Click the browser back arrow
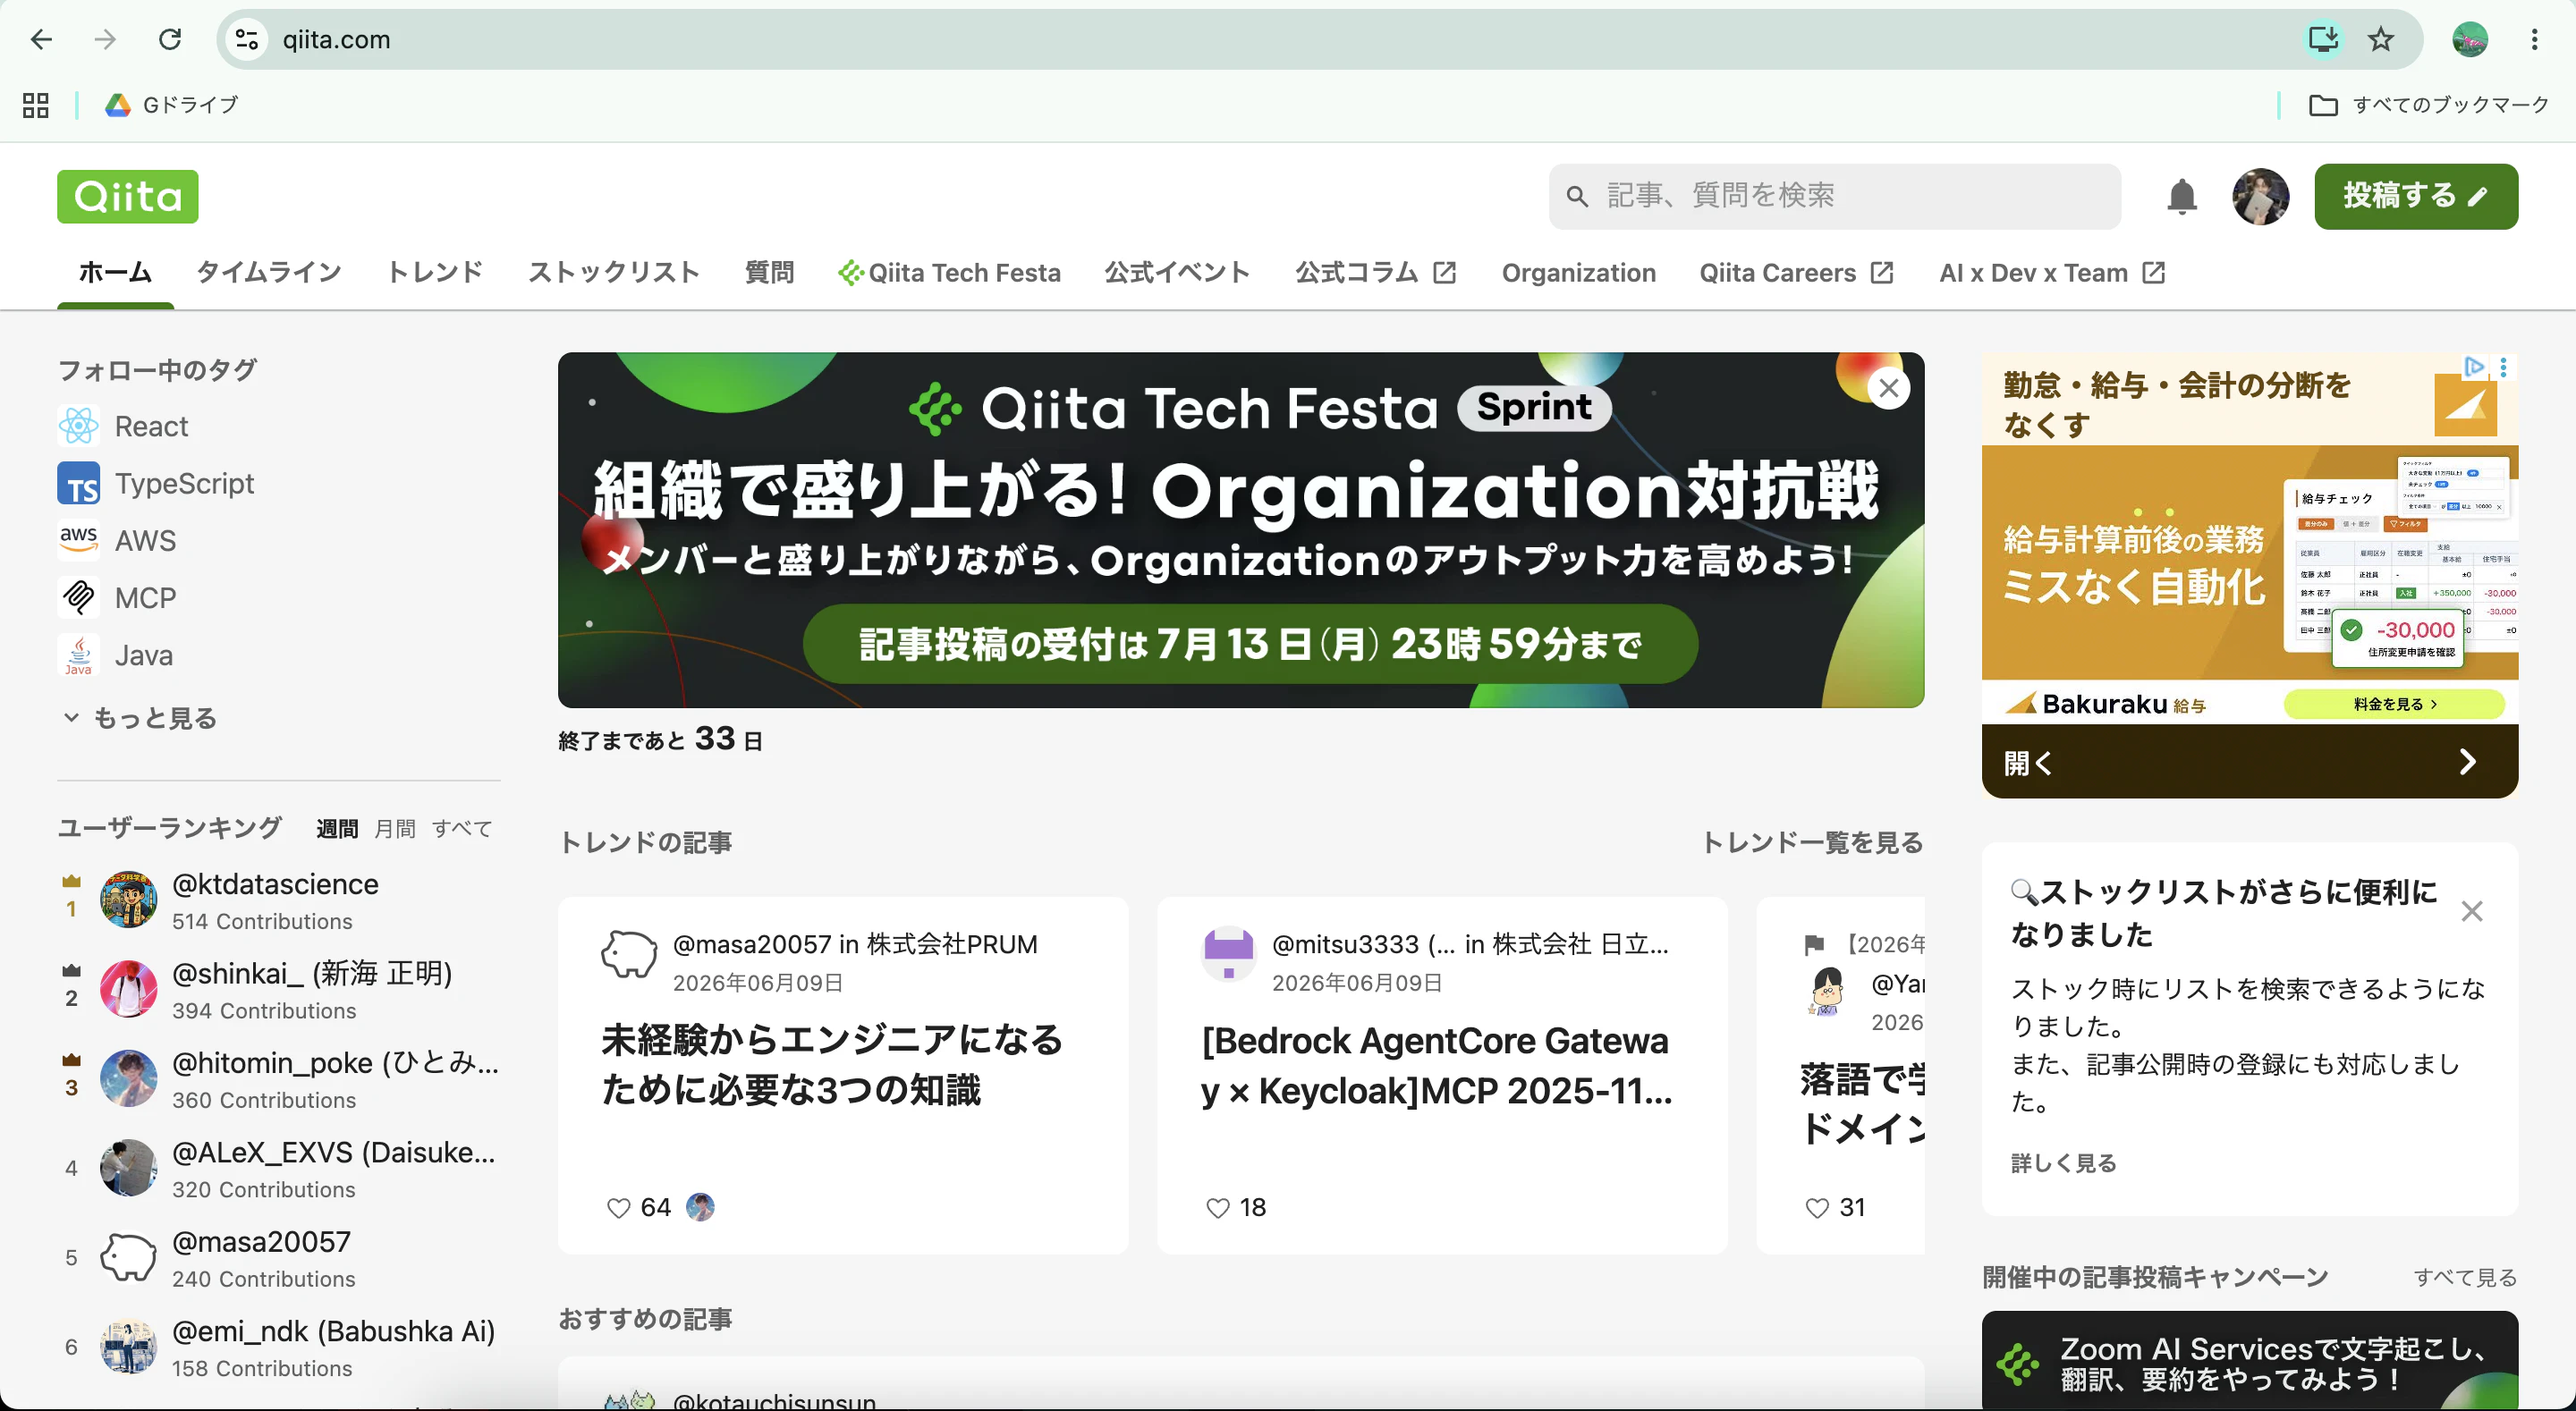The width and height of the screenshot is (2576, 1411). 41,39
